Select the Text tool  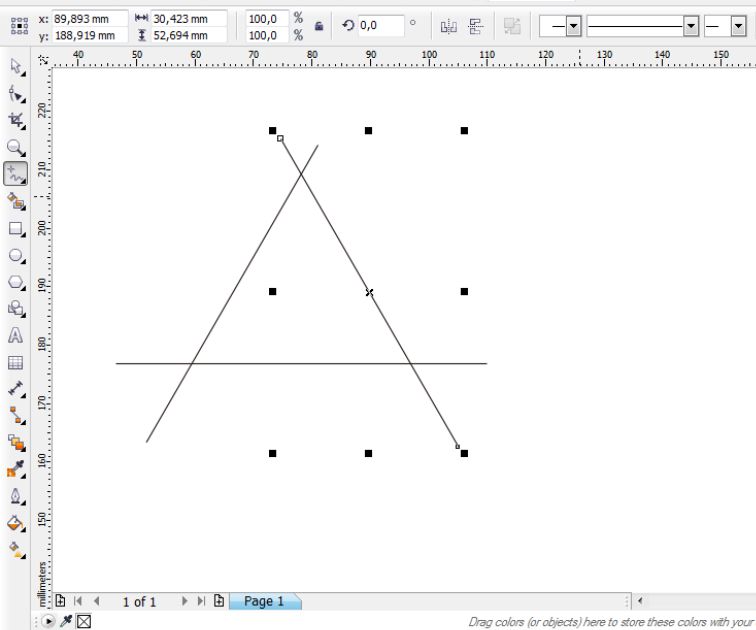tap(16, 335)
